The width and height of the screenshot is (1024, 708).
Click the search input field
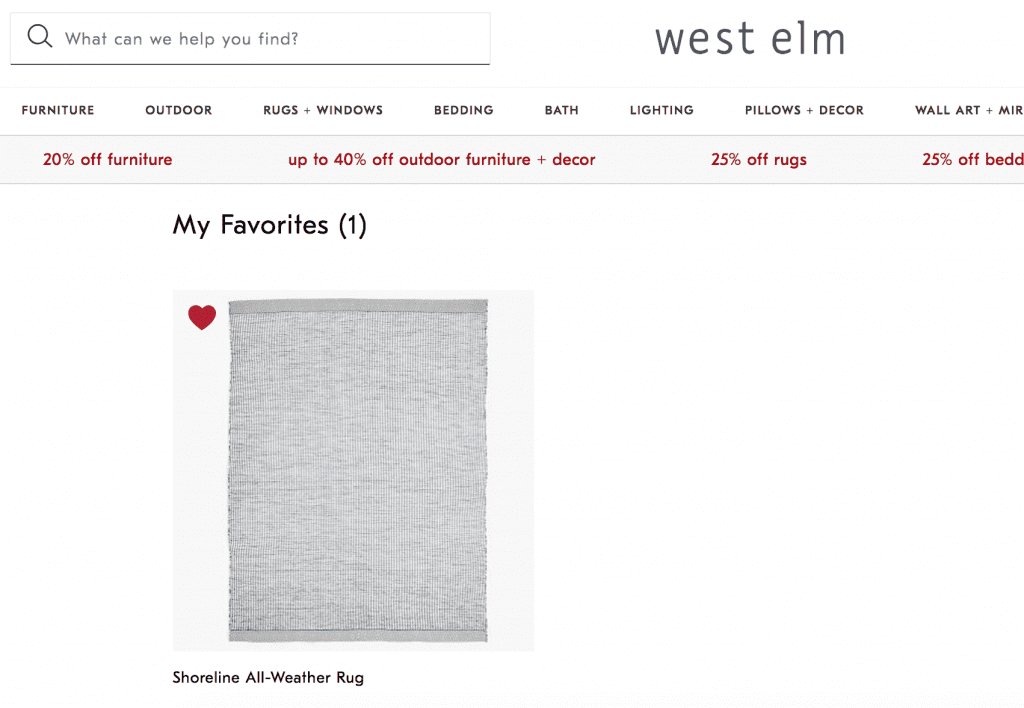coord(270,39)
